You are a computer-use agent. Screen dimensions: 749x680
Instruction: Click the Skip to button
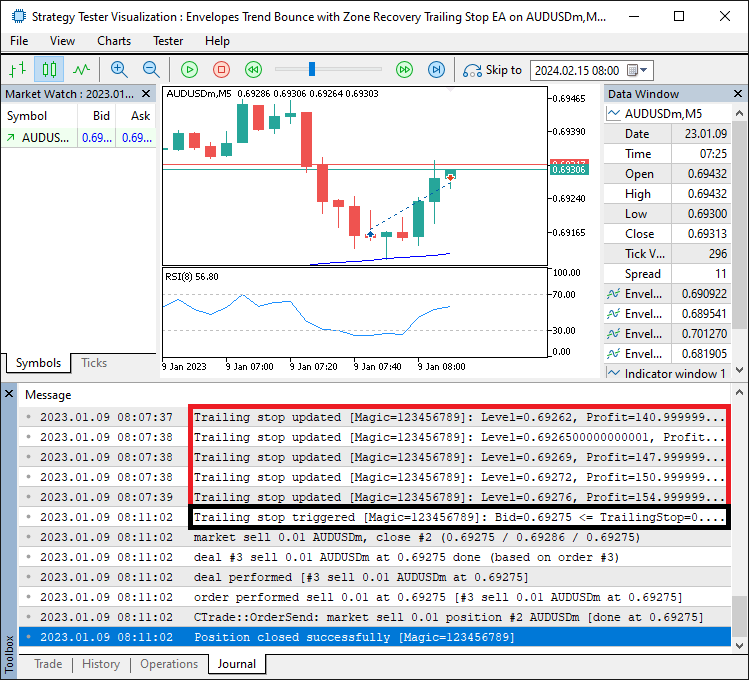492,70
